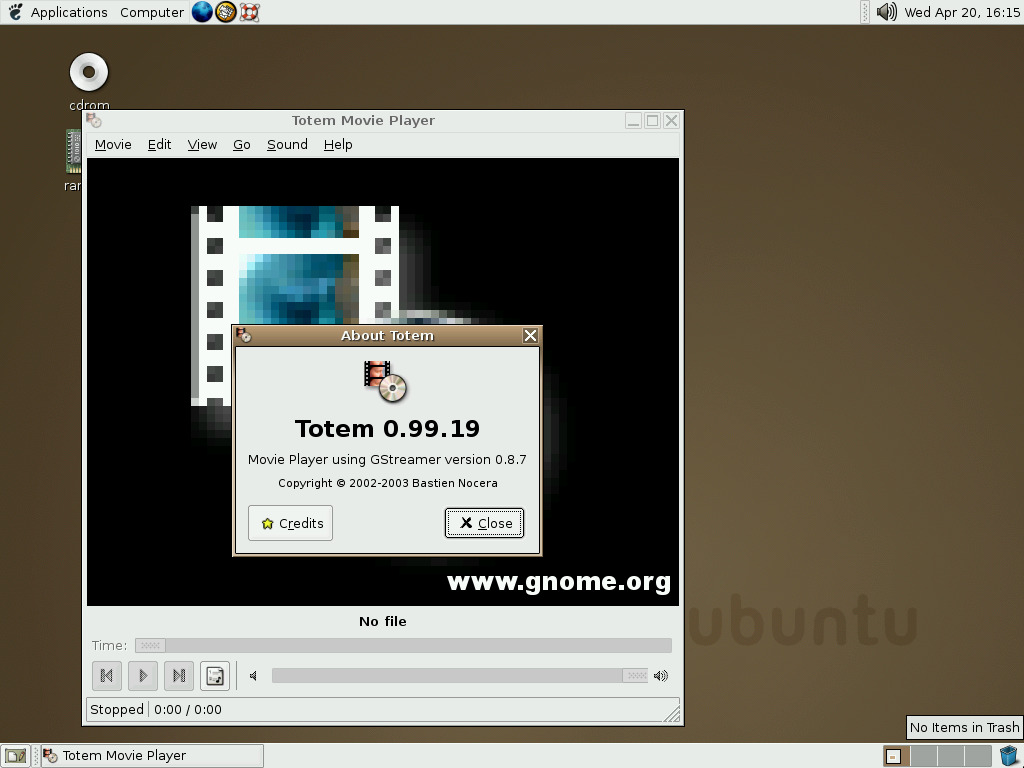Click the high volume speaker icon
The height and width of the screenshot is (768, 1024).
pos(660,675)
